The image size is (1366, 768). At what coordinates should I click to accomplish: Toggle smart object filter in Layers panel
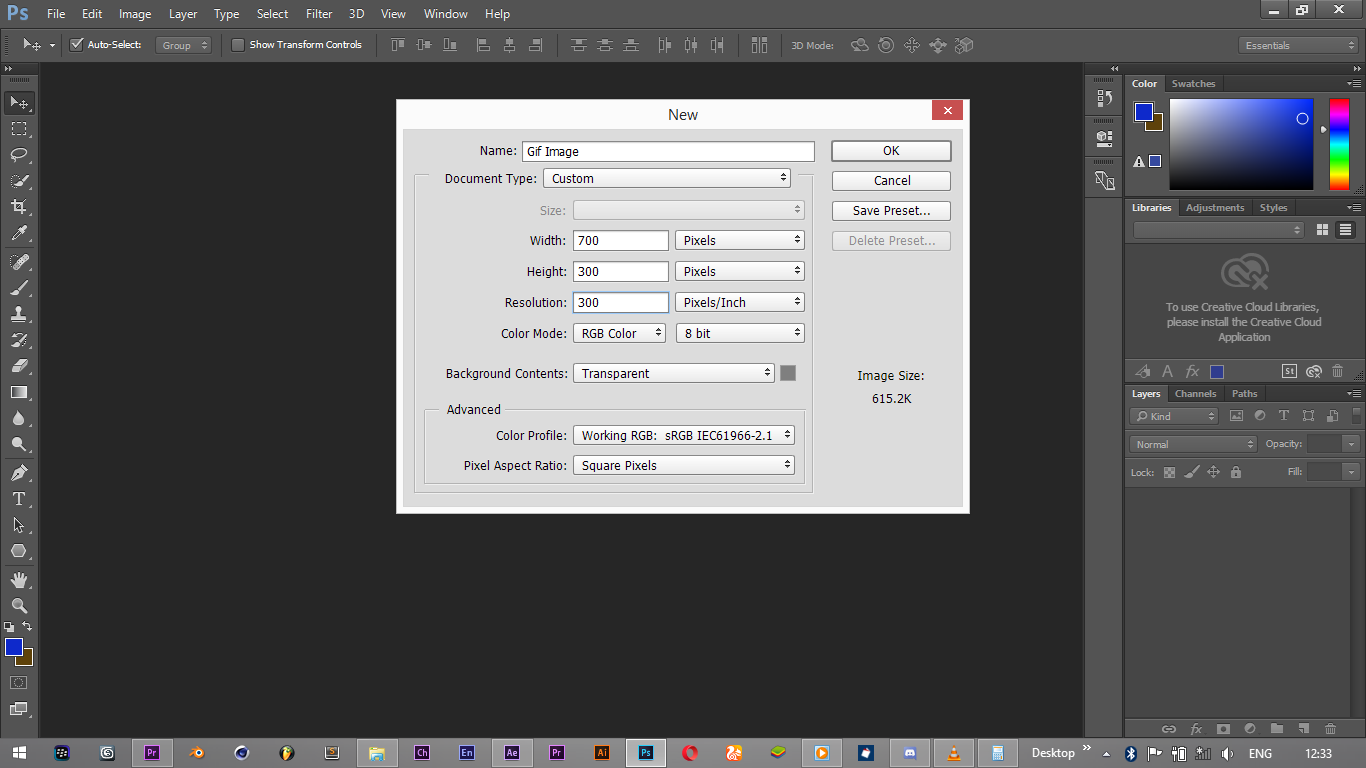(x=1332, y=416)
